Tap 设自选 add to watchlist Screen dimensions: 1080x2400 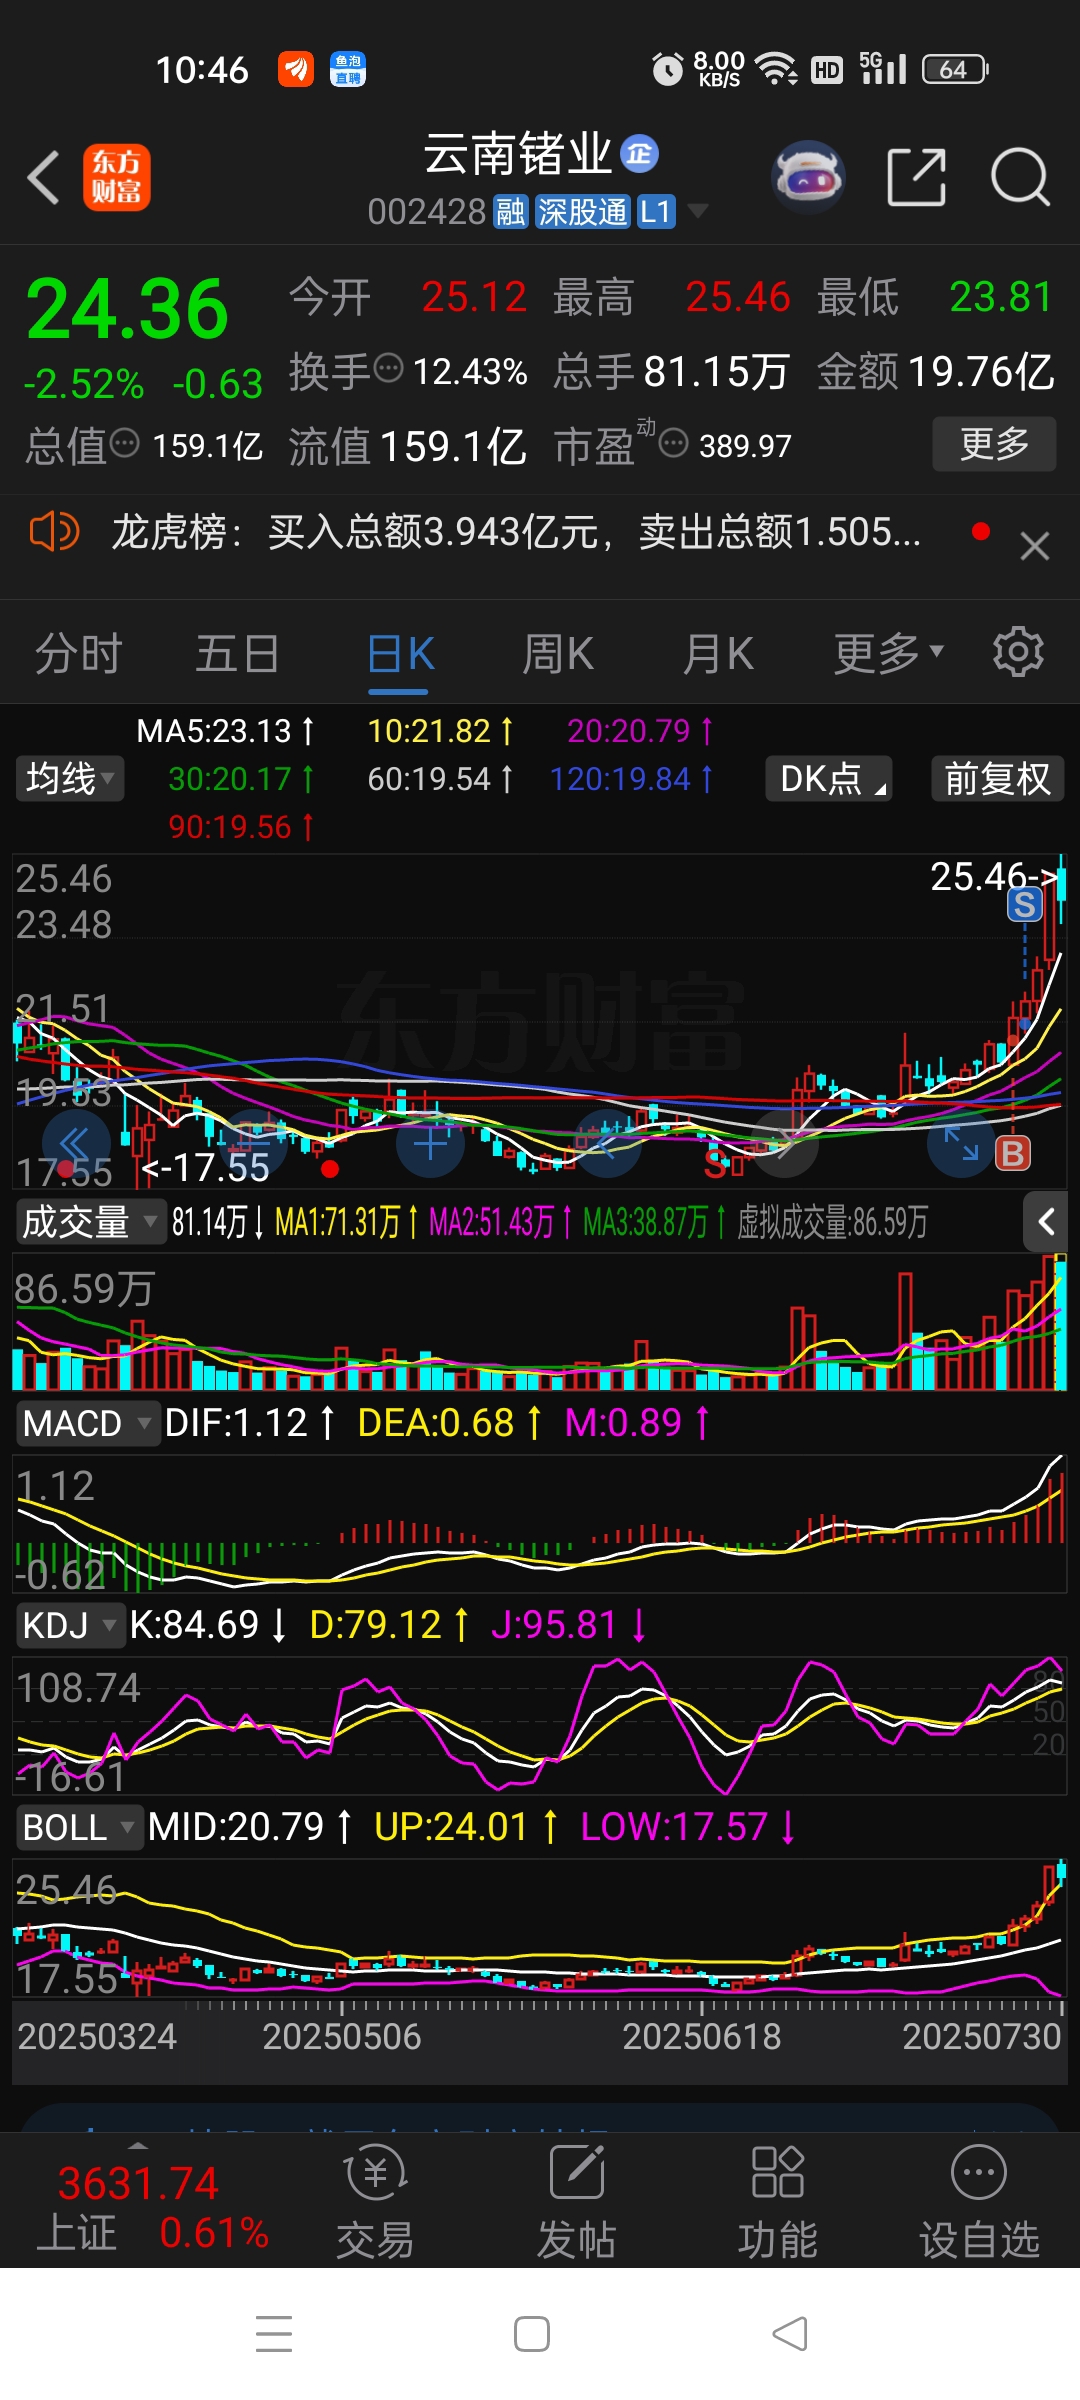click(979, 2201)
